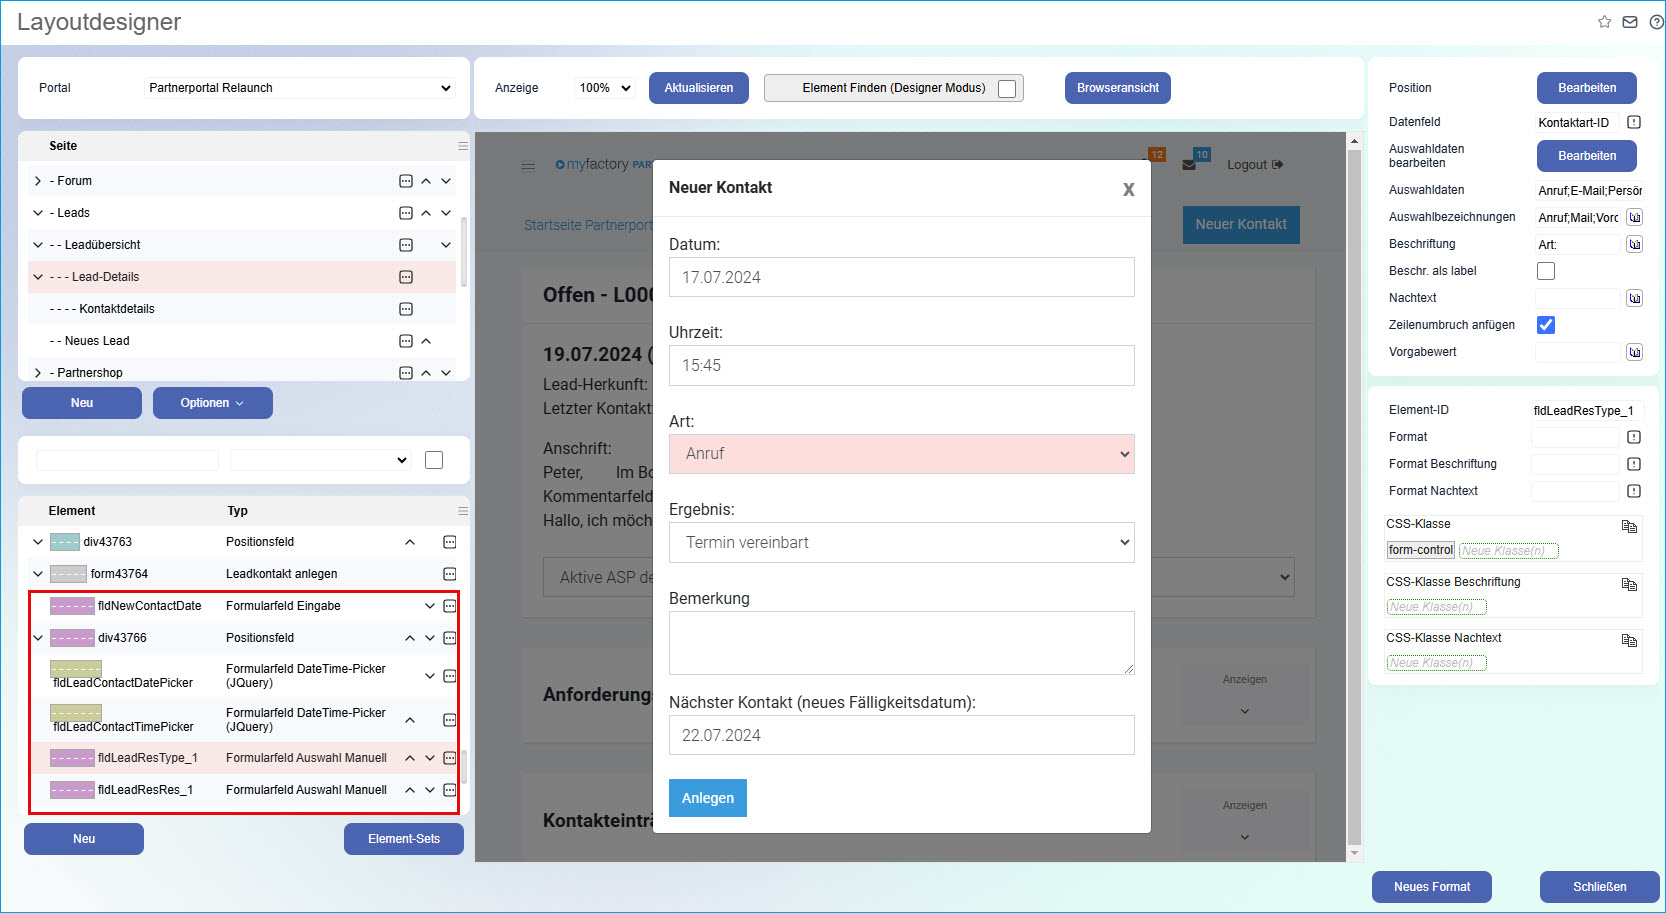Click the mail envelope icon in header
1666x913 pixels.
pyautogui.click(x=1630, y=22)
